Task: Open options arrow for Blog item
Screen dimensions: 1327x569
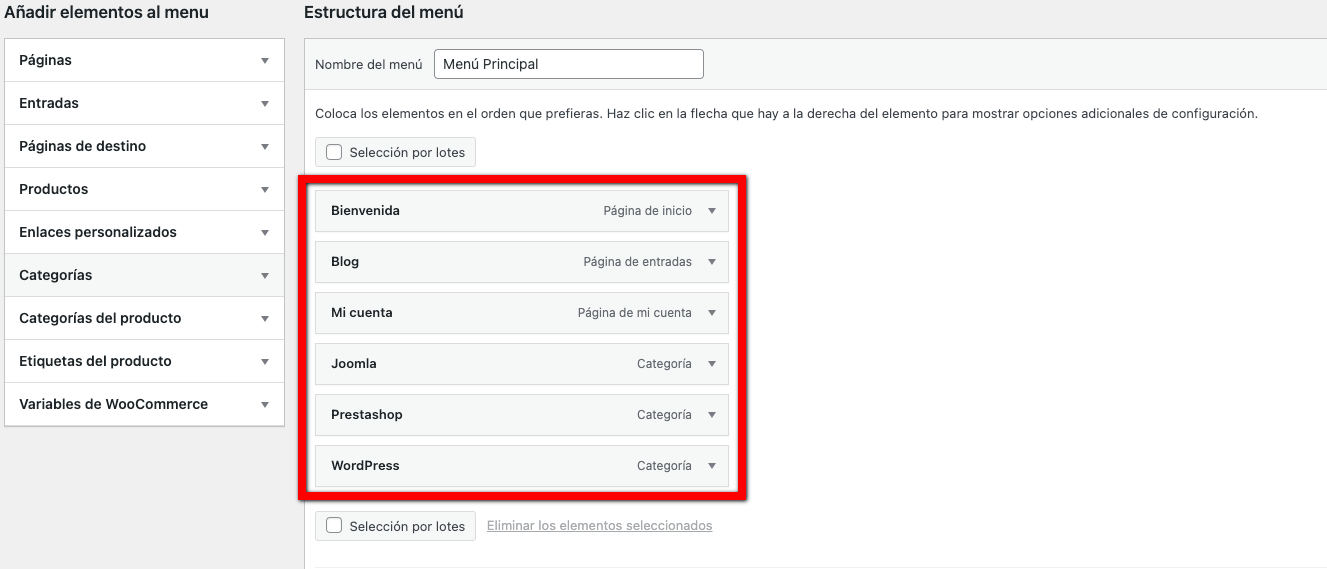Action: [712, 262]
